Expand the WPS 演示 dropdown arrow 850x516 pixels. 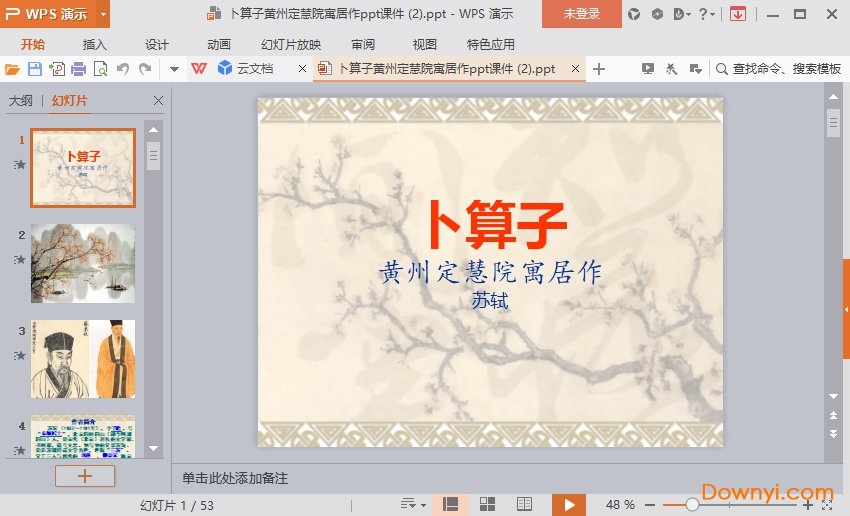click(x=103, y=14)
